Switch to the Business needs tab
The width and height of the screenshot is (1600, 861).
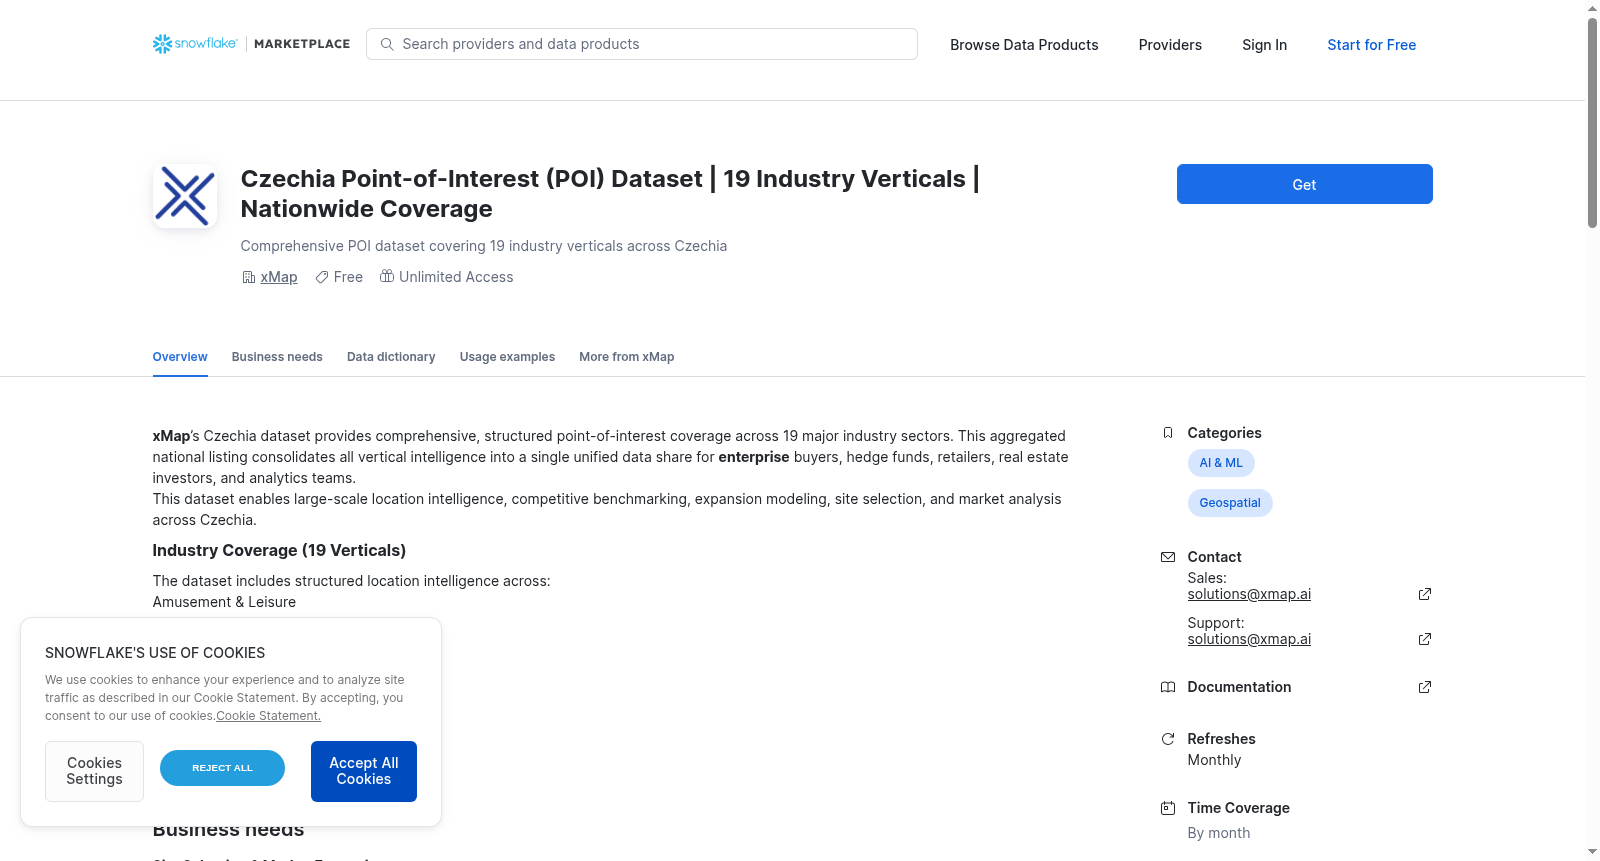click(277, 357)
